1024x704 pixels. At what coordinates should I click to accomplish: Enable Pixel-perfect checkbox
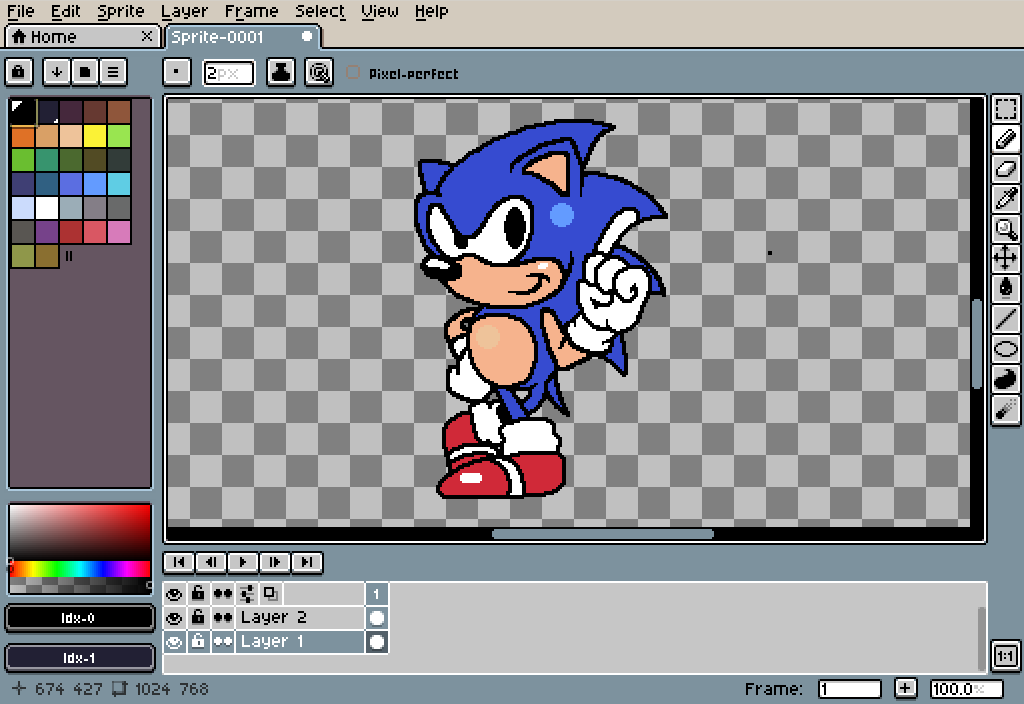[x=353, y=72]
